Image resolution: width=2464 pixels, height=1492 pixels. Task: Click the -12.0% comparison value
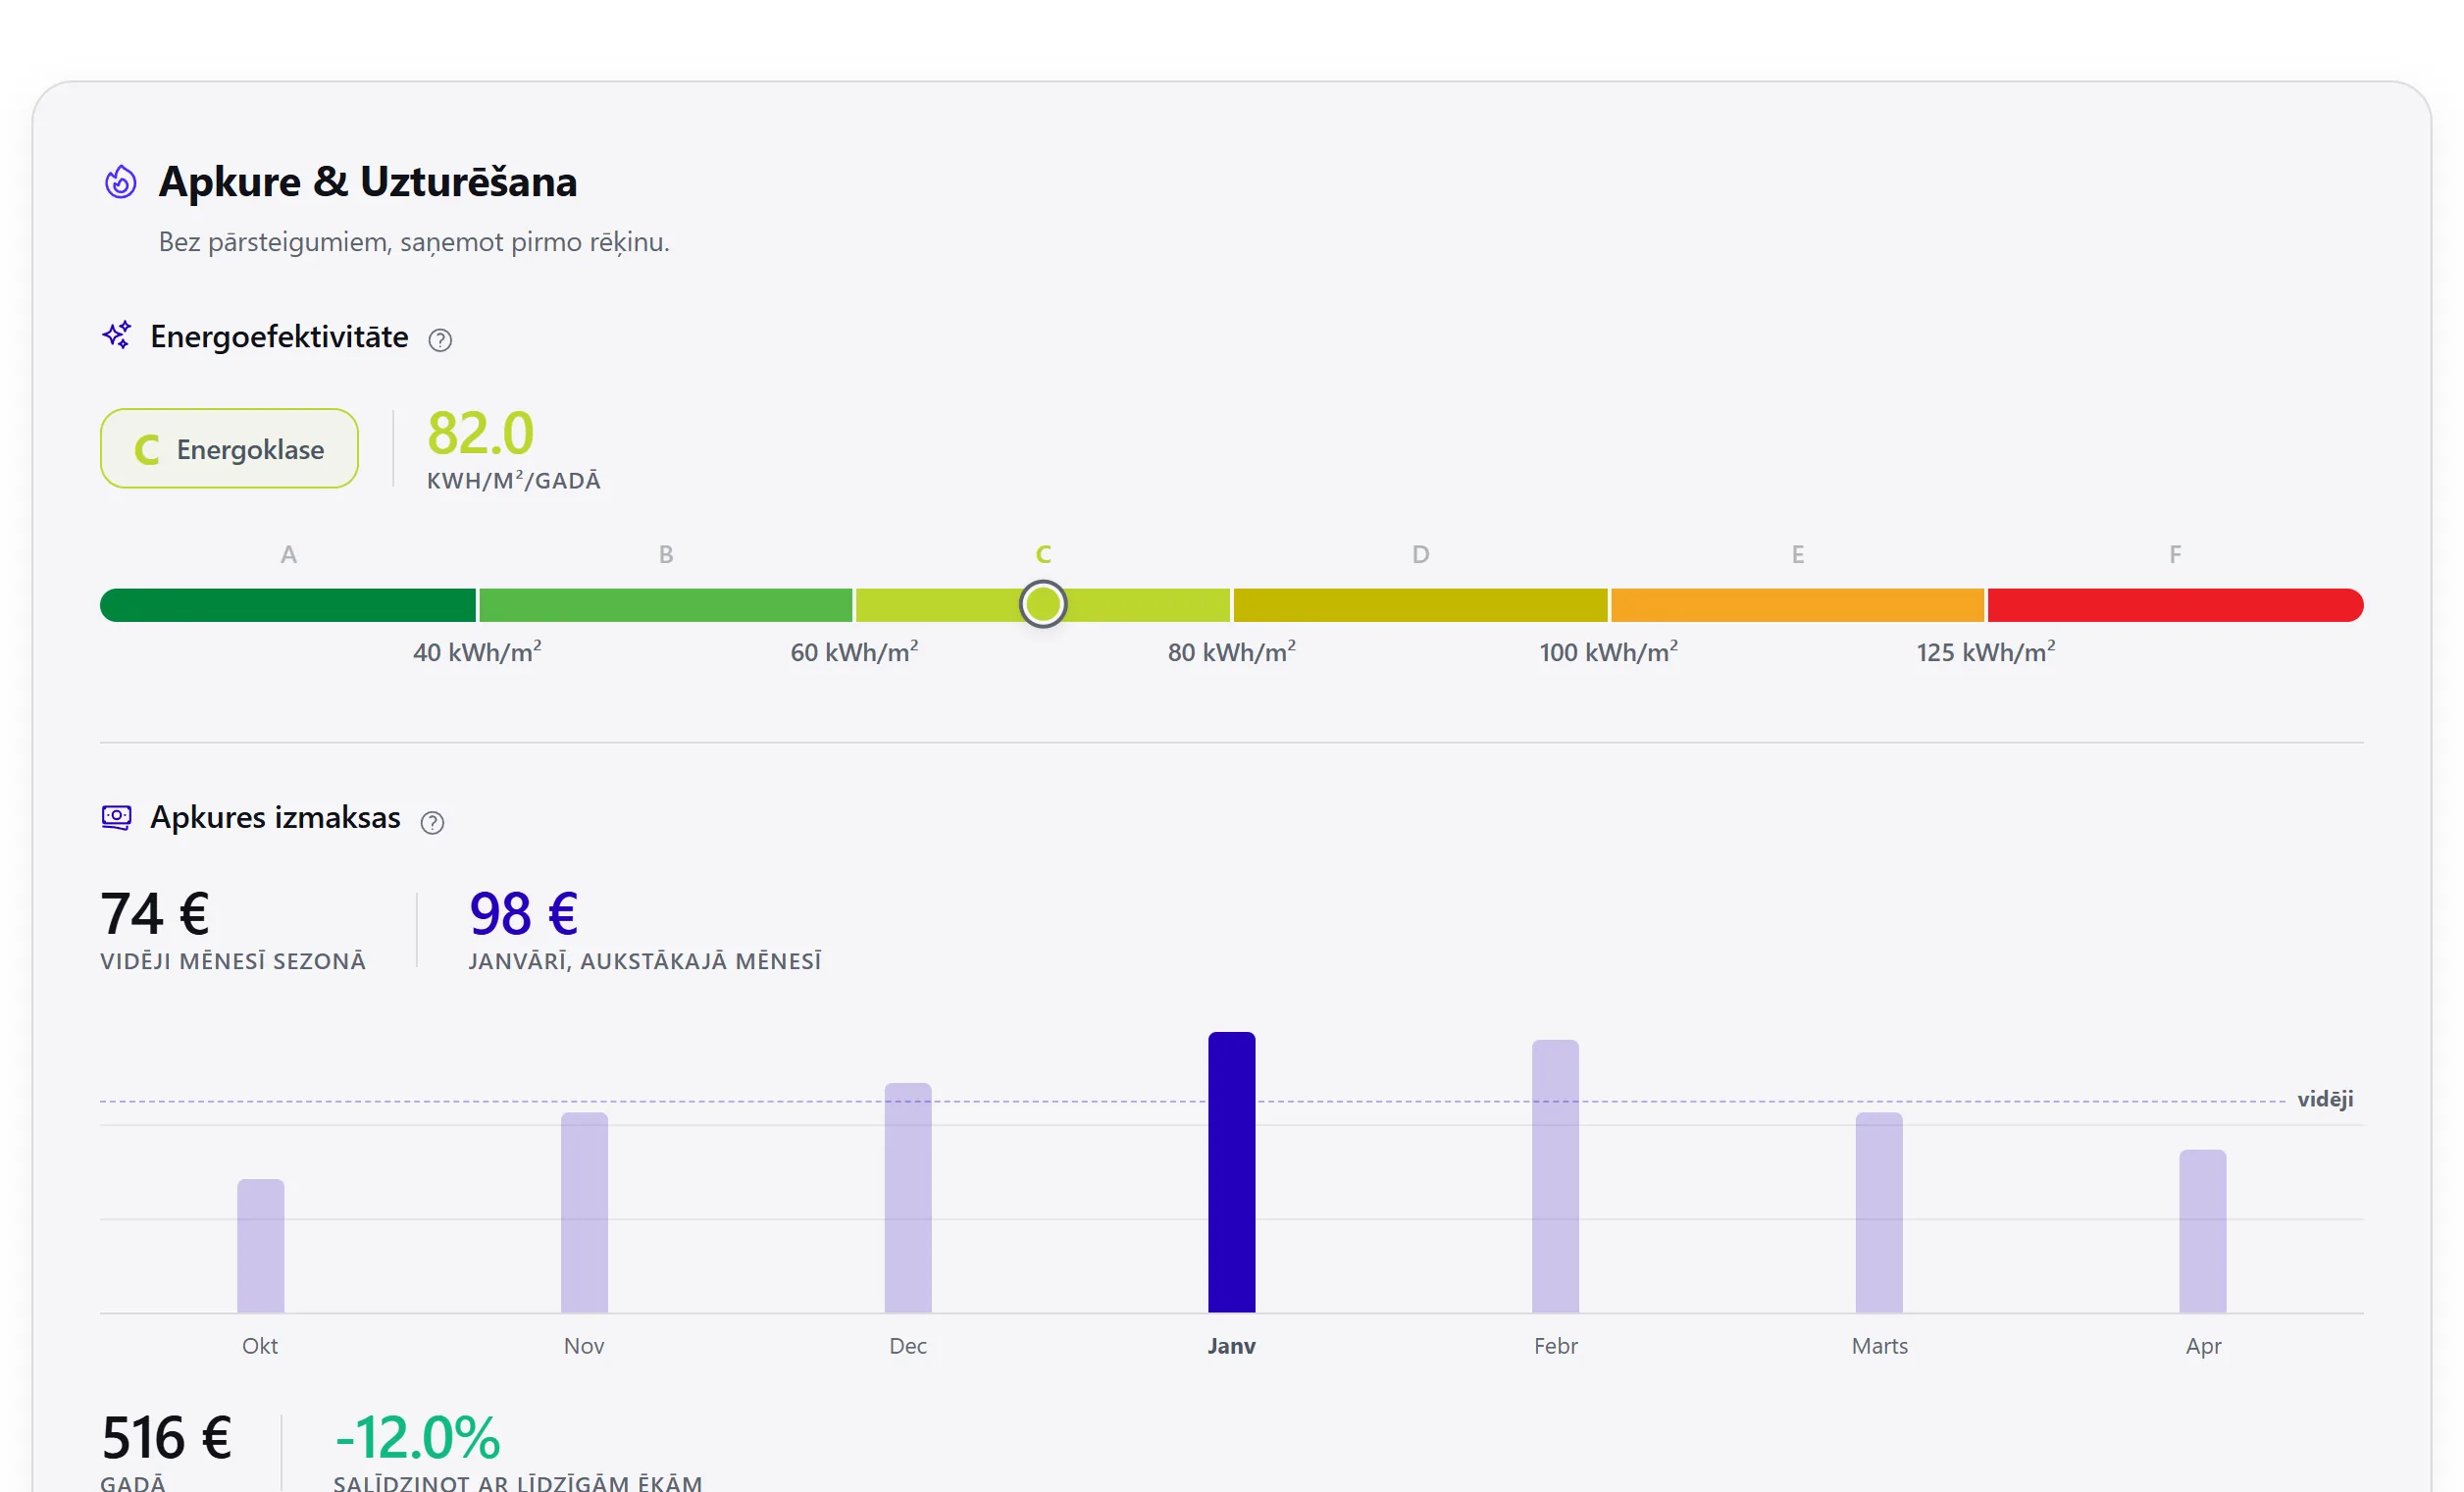(x=417, y=1437)
